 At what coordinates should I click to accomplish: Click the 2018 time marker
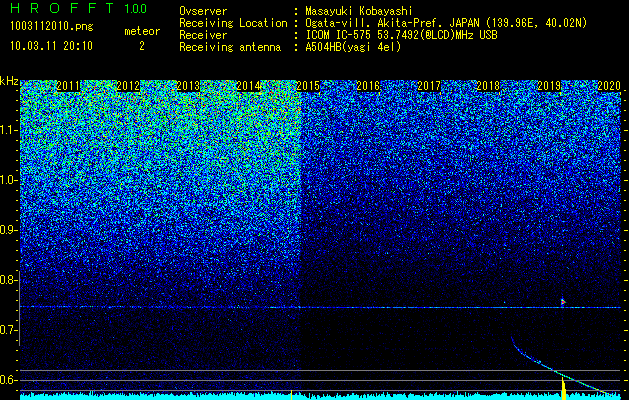tap(489, 86)
